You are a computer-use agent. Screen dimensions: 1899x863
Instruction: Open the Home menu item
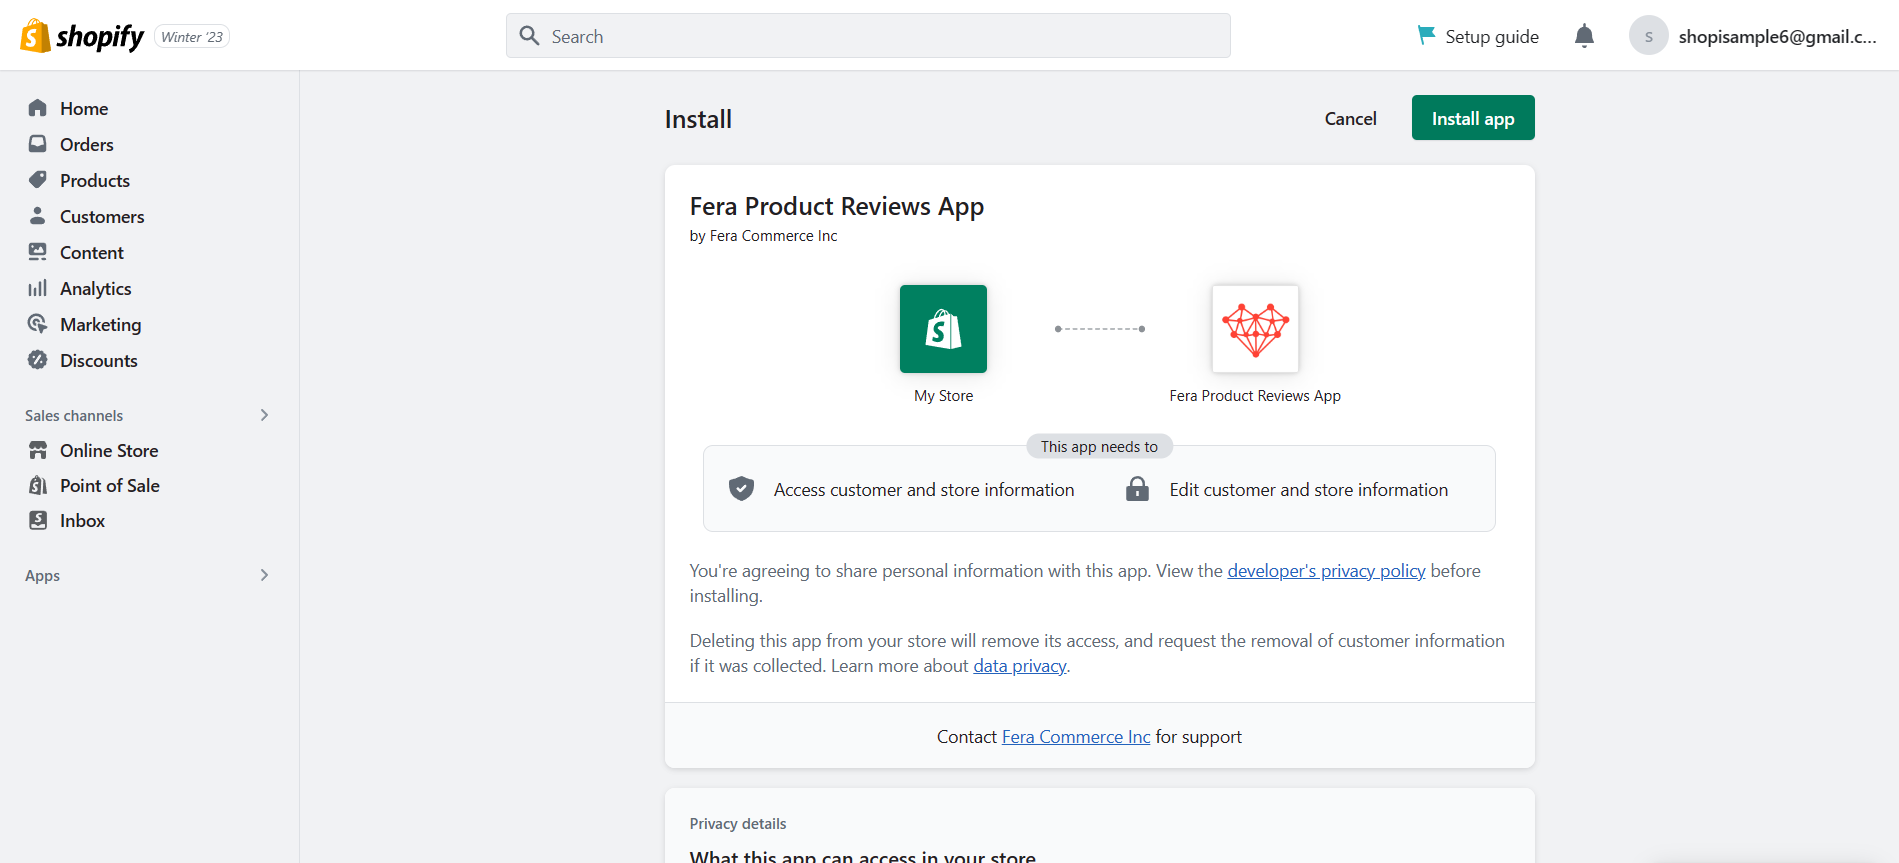pyautogui.click(x=84, y=108)
